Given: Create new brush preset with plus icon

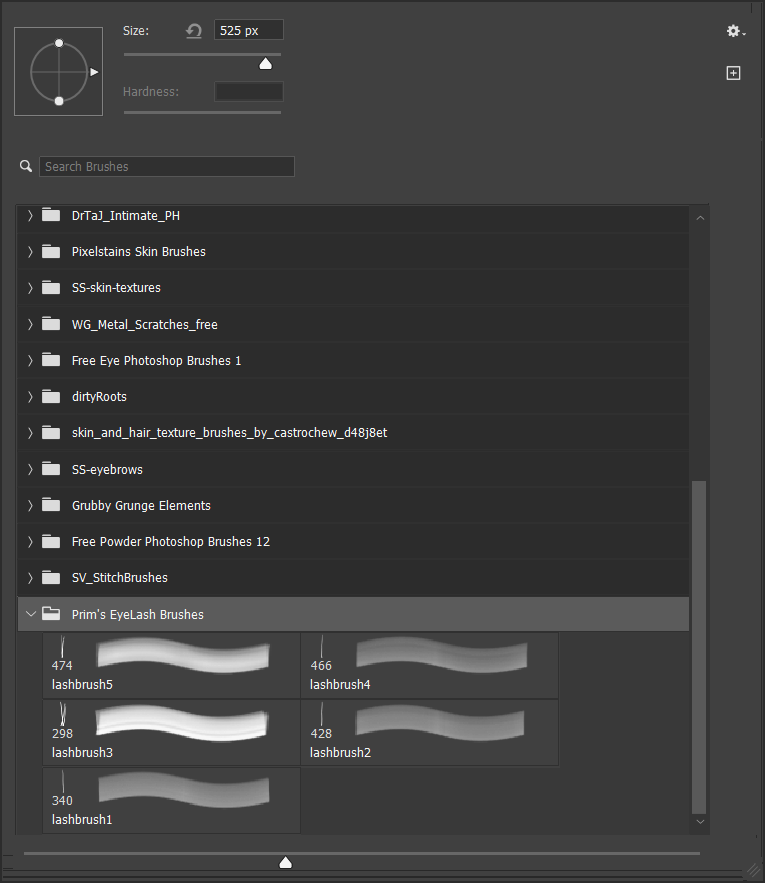Looking at the screenshot, I should coord(733,73).
